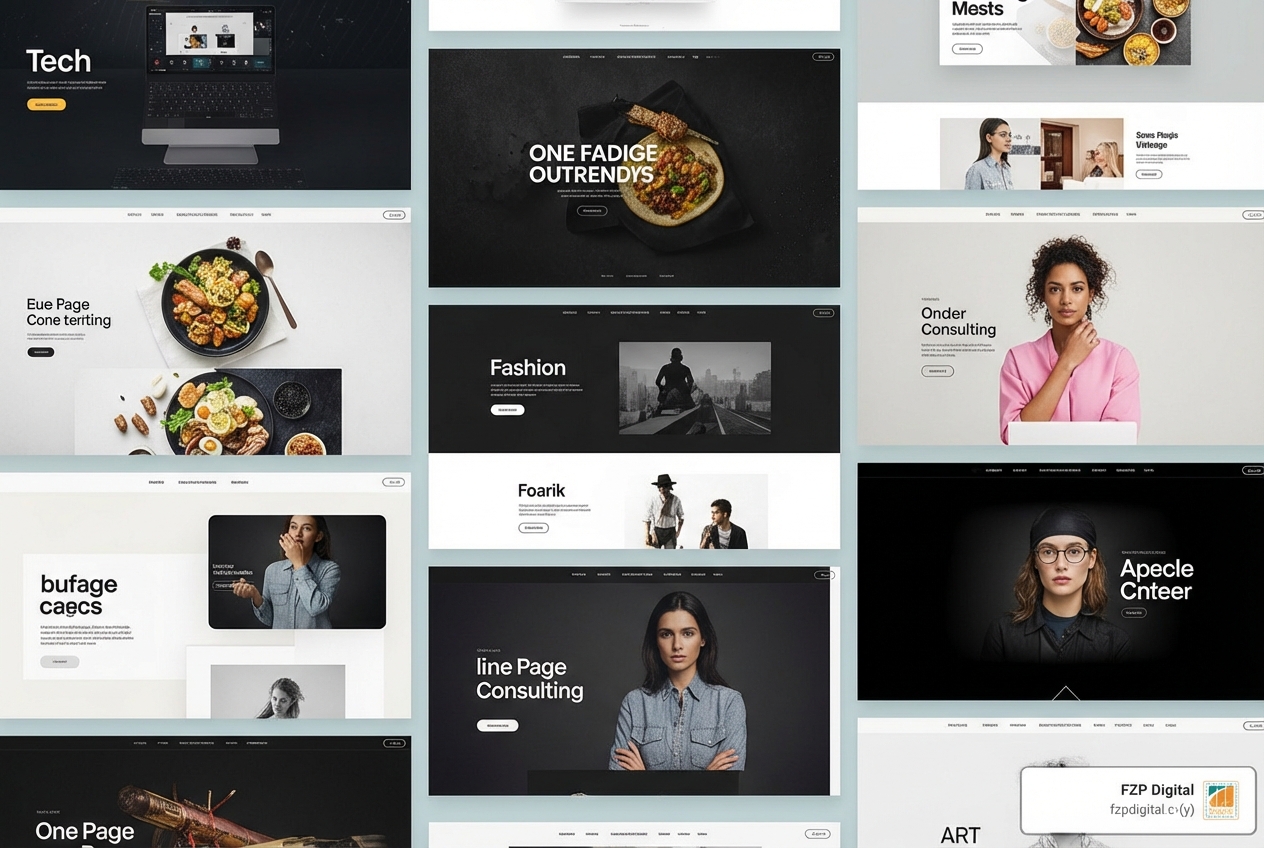Click the button under the Foarik heading

coord(533,527)
